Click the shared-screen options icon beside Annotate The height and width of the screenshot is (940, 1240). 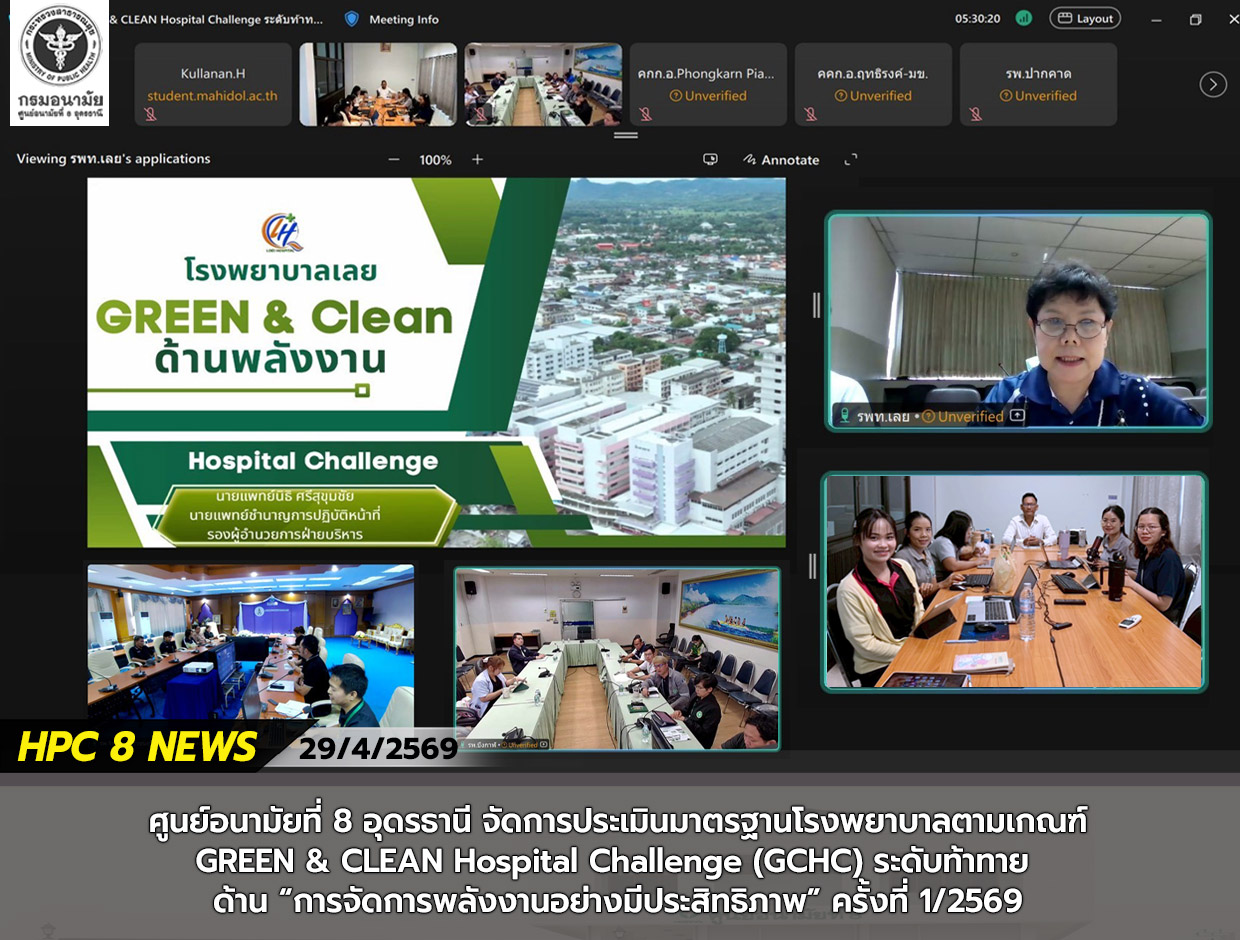coord(710,159)
